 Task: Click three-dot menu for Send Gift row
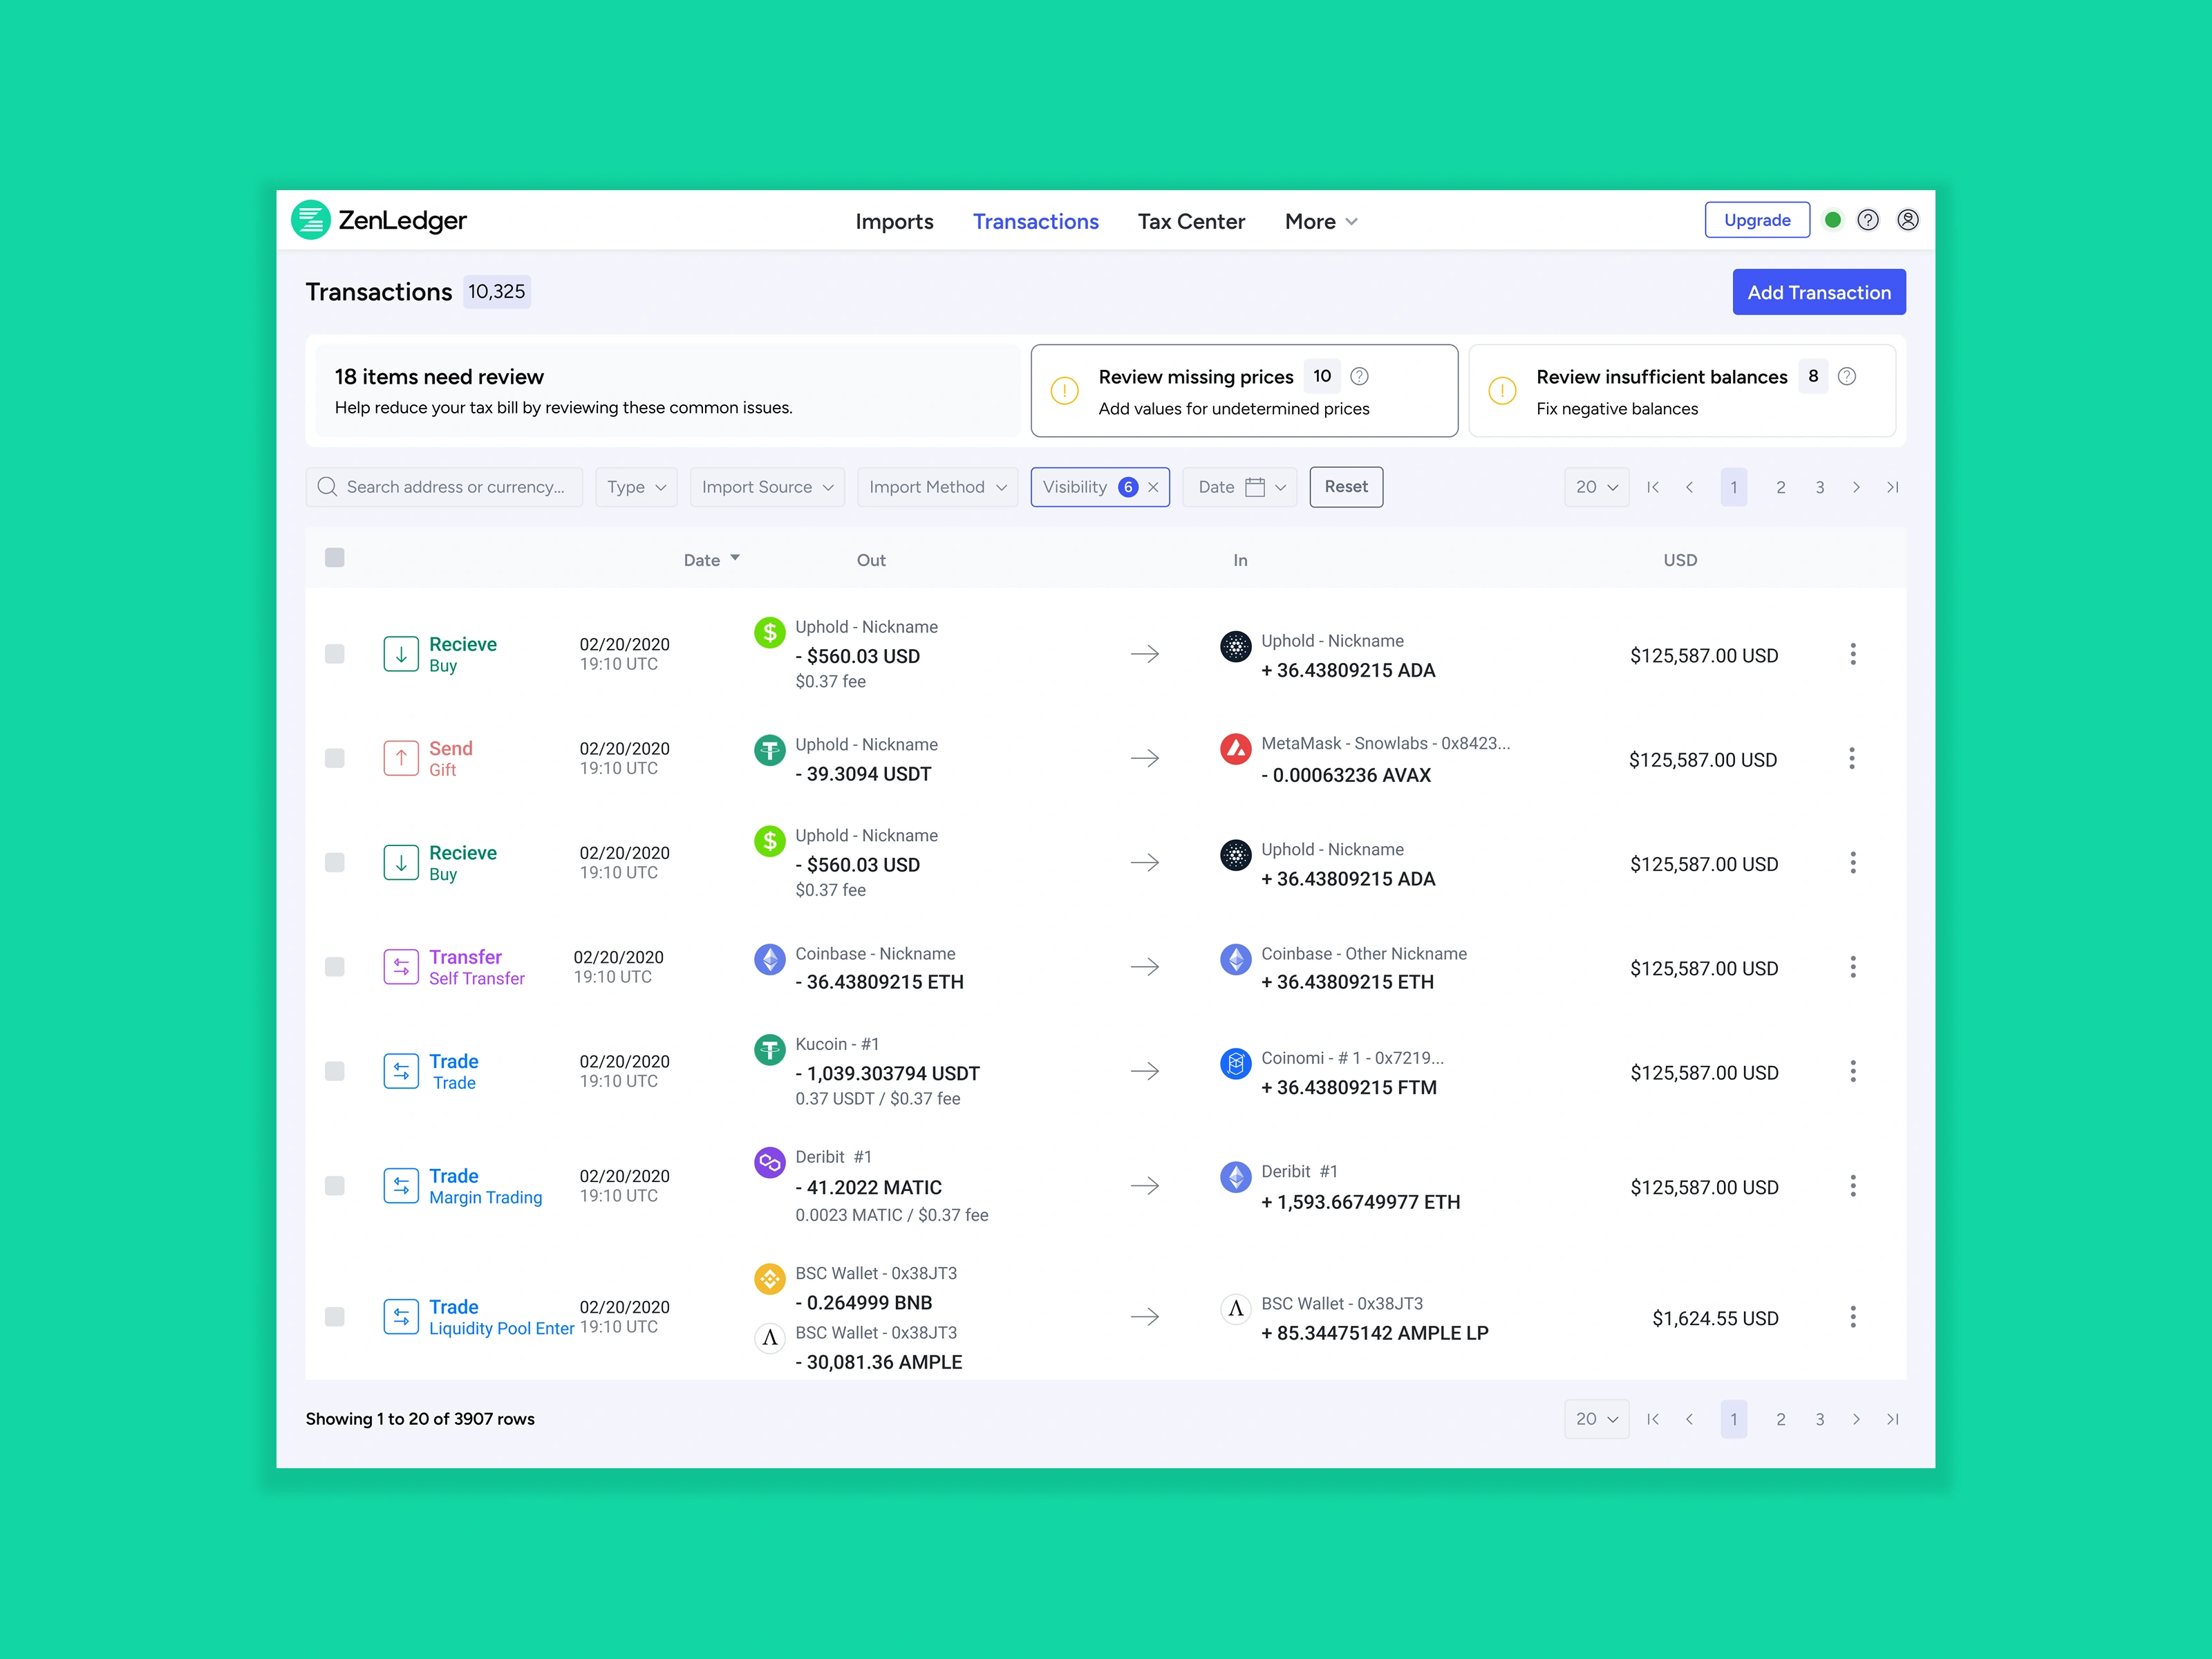coord(1851,758)
